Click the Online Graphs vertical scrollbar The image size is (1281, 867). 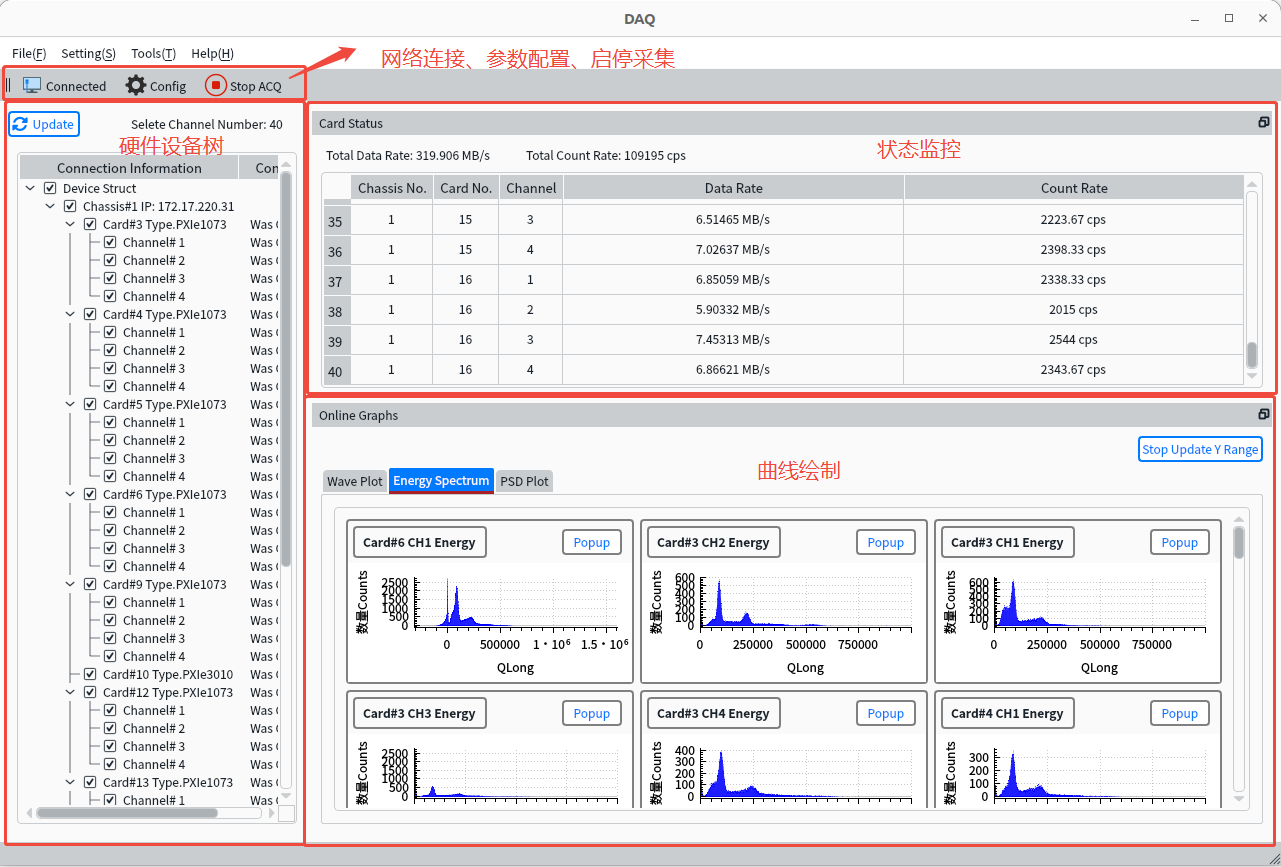tap(1240, 543)
